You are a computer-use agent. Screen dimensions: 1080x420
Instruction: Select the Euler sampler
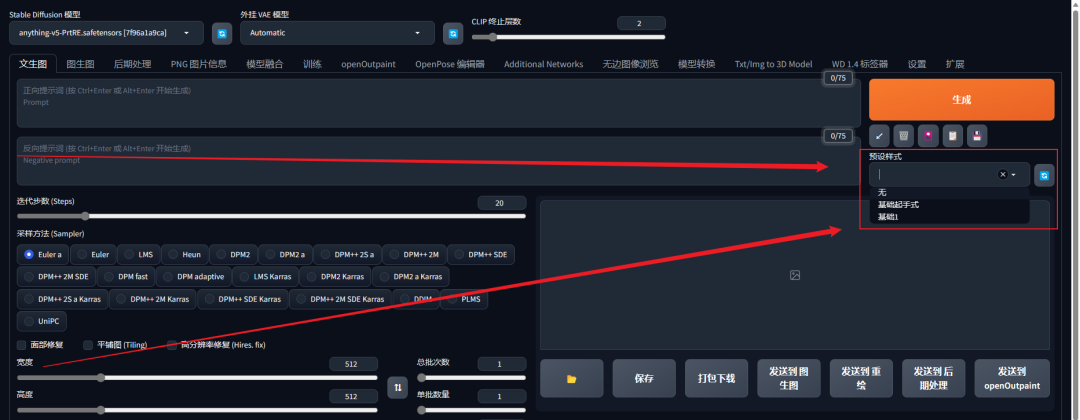[93, 254]
